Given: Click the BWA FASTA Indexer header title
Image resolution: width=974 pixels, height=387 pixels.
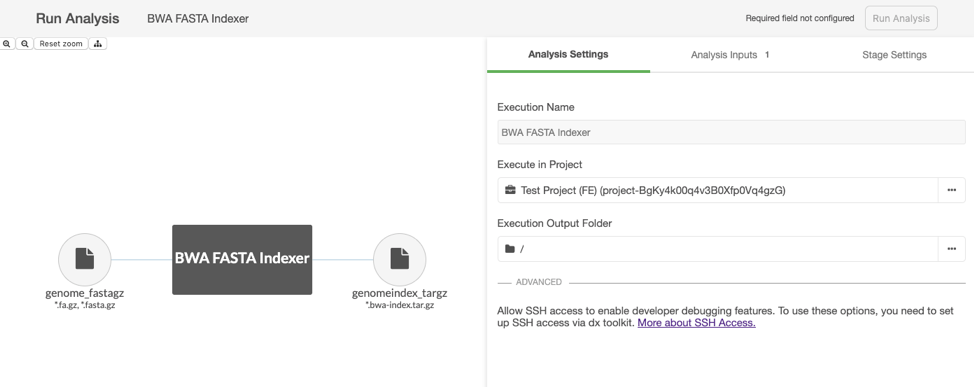Looking at the screenshot, I should click(198, 19).
